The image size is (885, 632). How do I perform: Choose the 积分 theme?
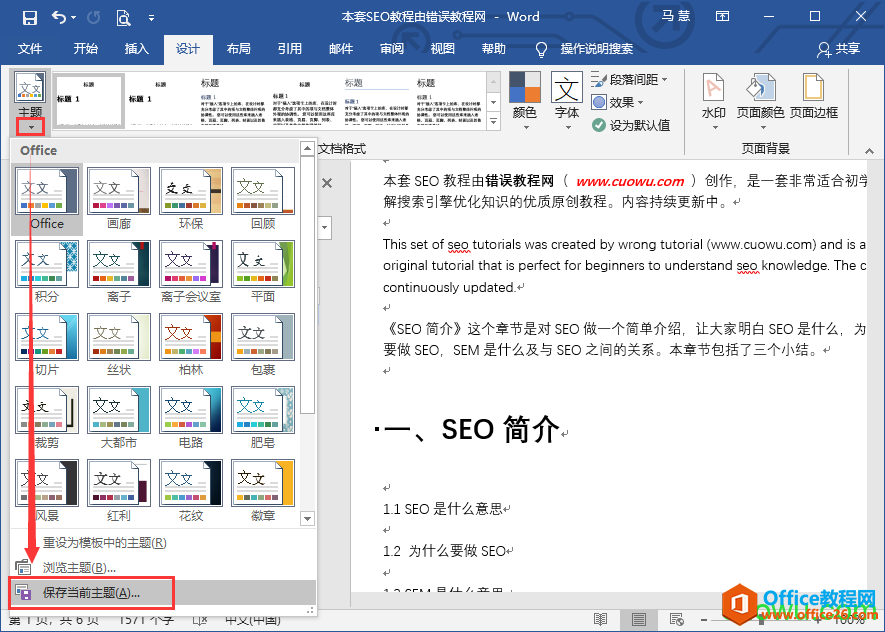[x=47, y=272]
